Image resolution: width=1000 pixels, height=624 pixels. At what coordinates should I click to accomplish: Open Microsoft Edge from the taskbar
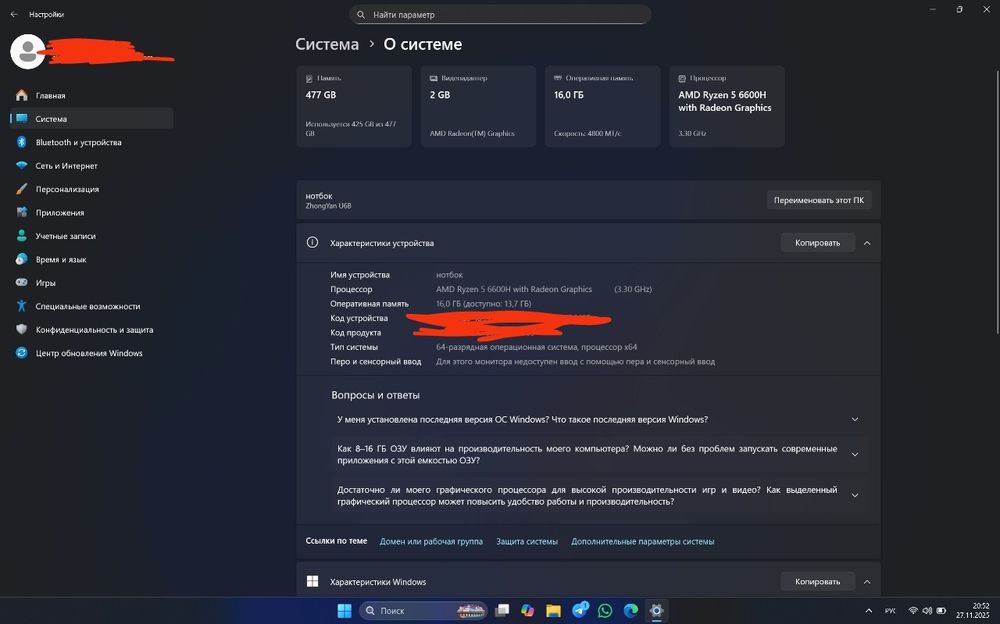631,611
